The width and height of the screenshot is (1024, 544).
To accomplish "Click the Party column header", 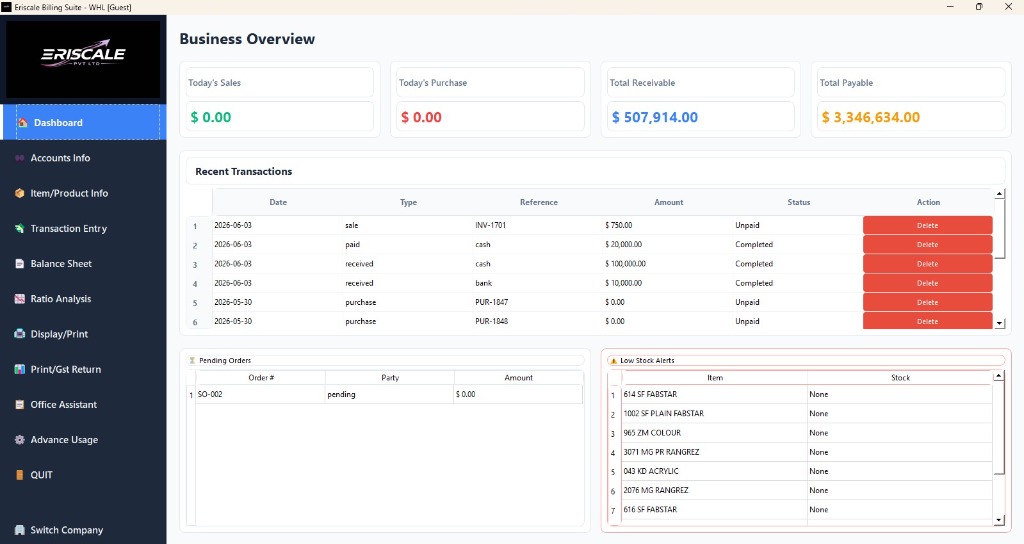I will [390, 377].
